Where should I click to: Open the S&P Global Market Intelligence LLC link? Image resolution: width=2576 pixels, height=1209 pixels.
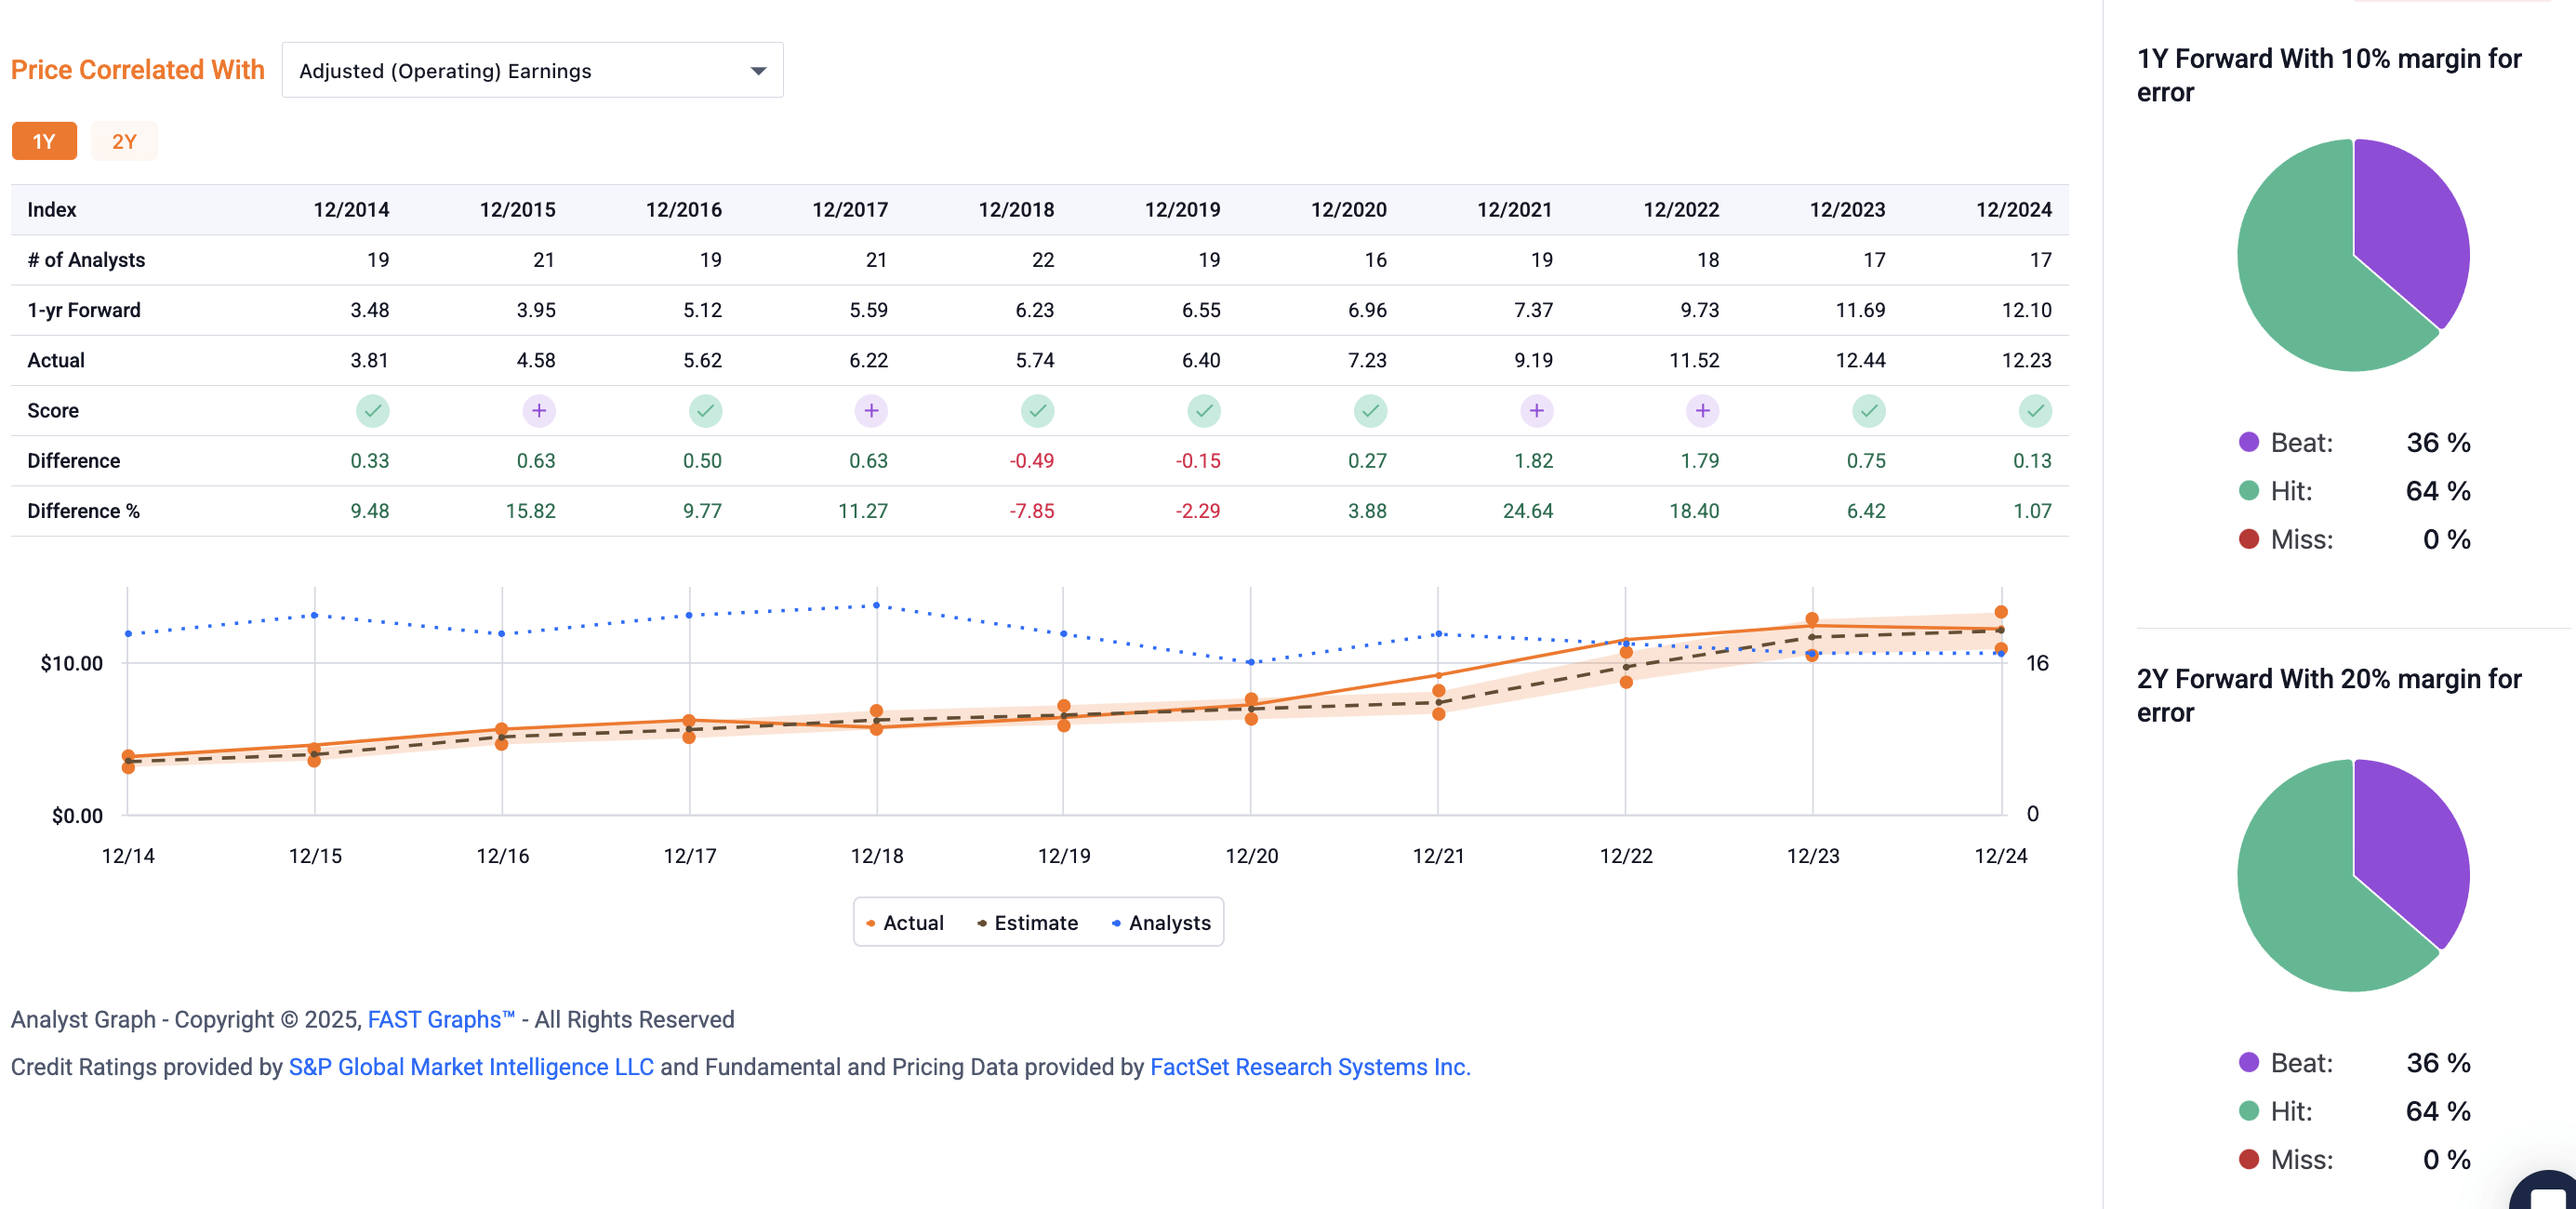click(471, 1067)
